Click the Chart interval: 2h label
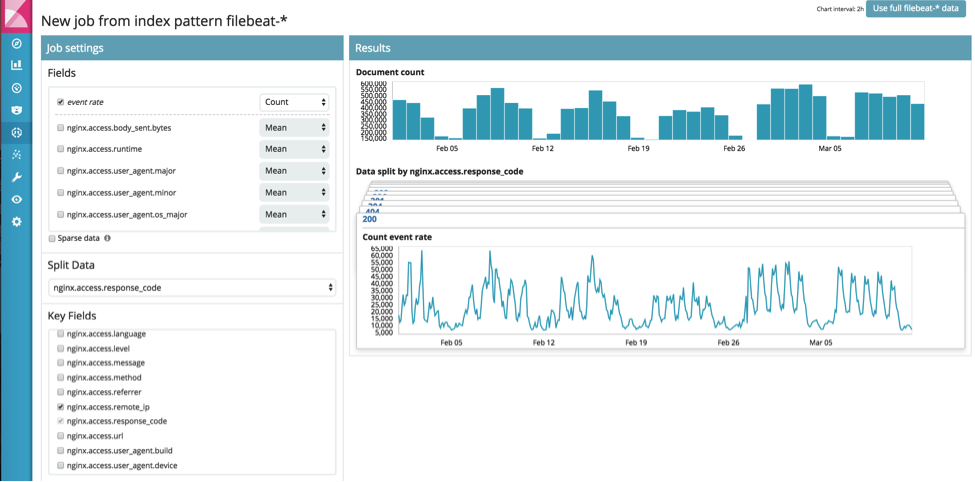975x482 pixels. (839, 9)
